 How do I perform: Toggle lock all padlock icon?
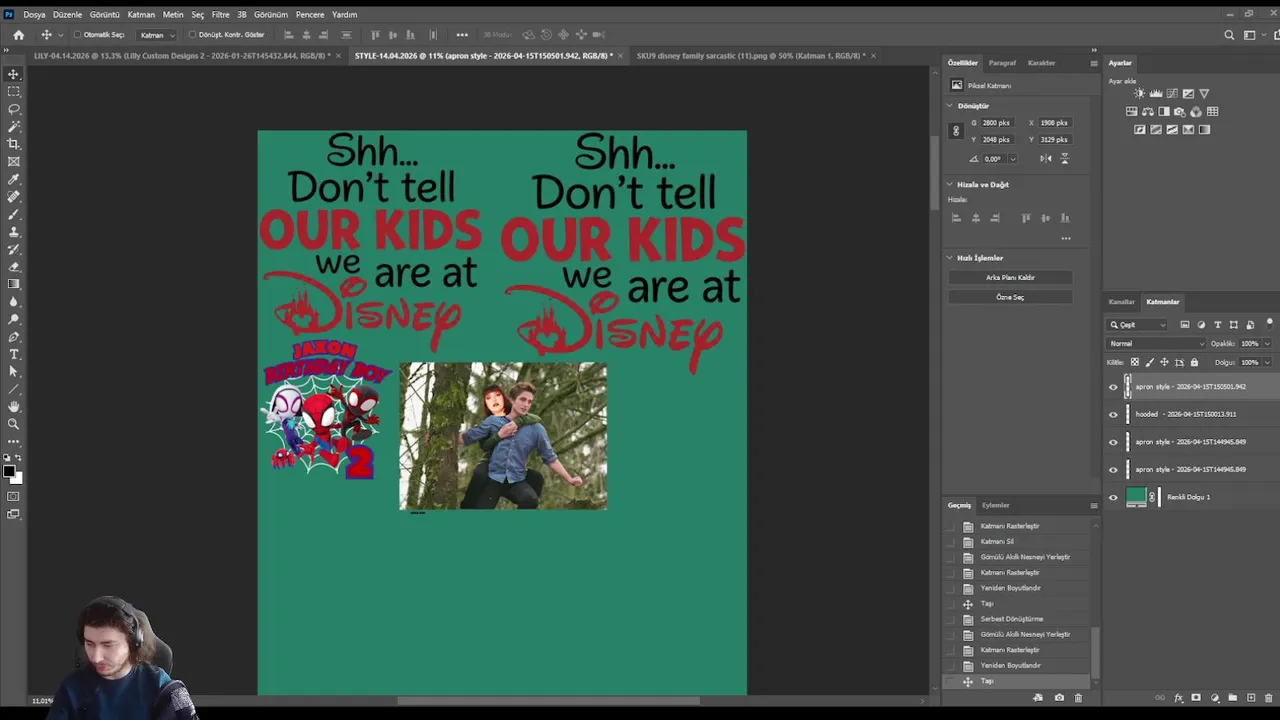point(1194,362)
